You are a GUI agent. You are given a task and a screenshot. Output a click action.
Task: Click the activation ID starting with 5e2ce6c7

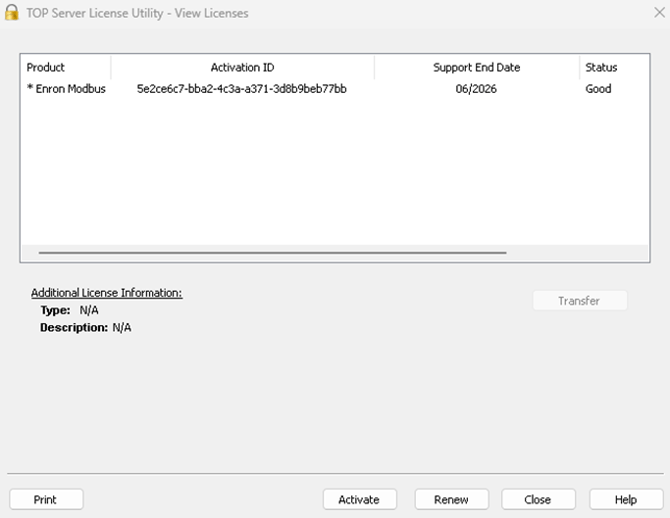point(242,89)
